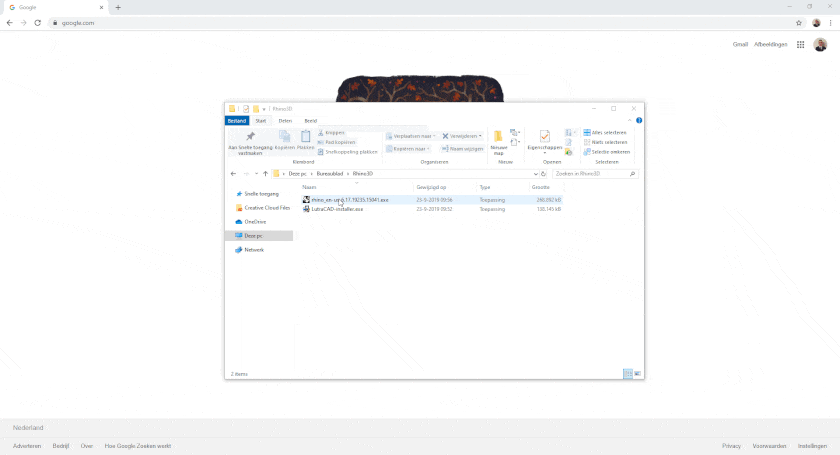Open a new Chrome tab
The width and height of the screenshot is (840, 455).
(118, 8)
